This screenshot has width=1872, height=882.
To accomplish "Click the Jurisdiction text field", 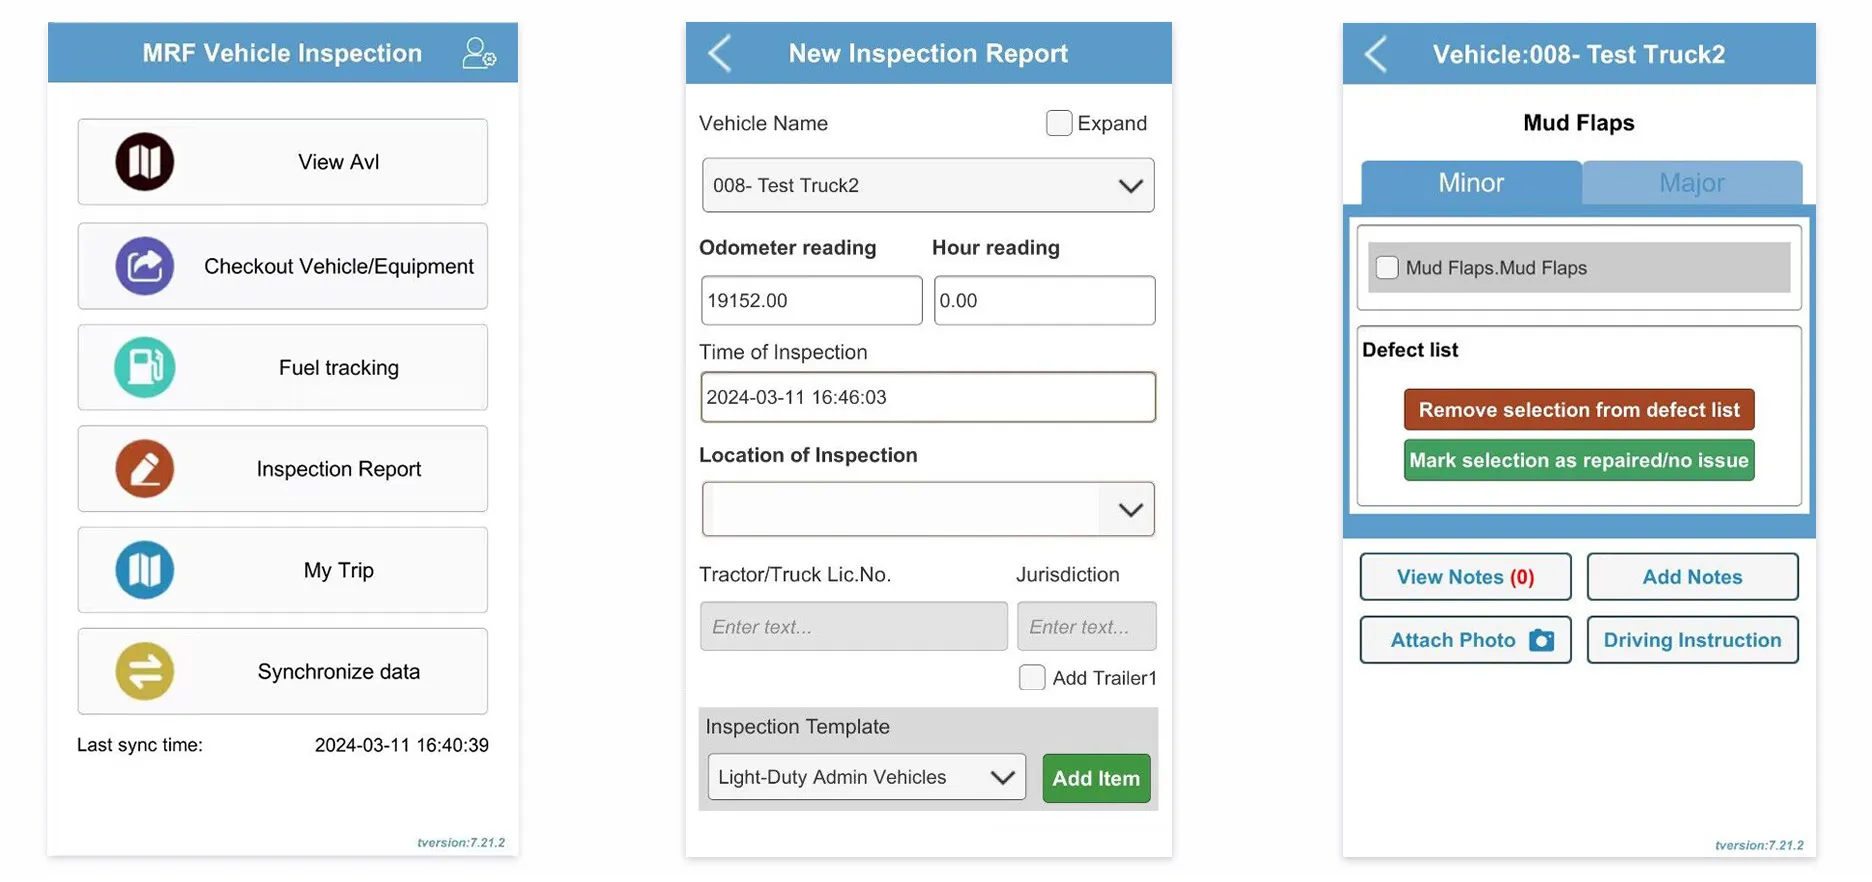I will point(1087,626).
